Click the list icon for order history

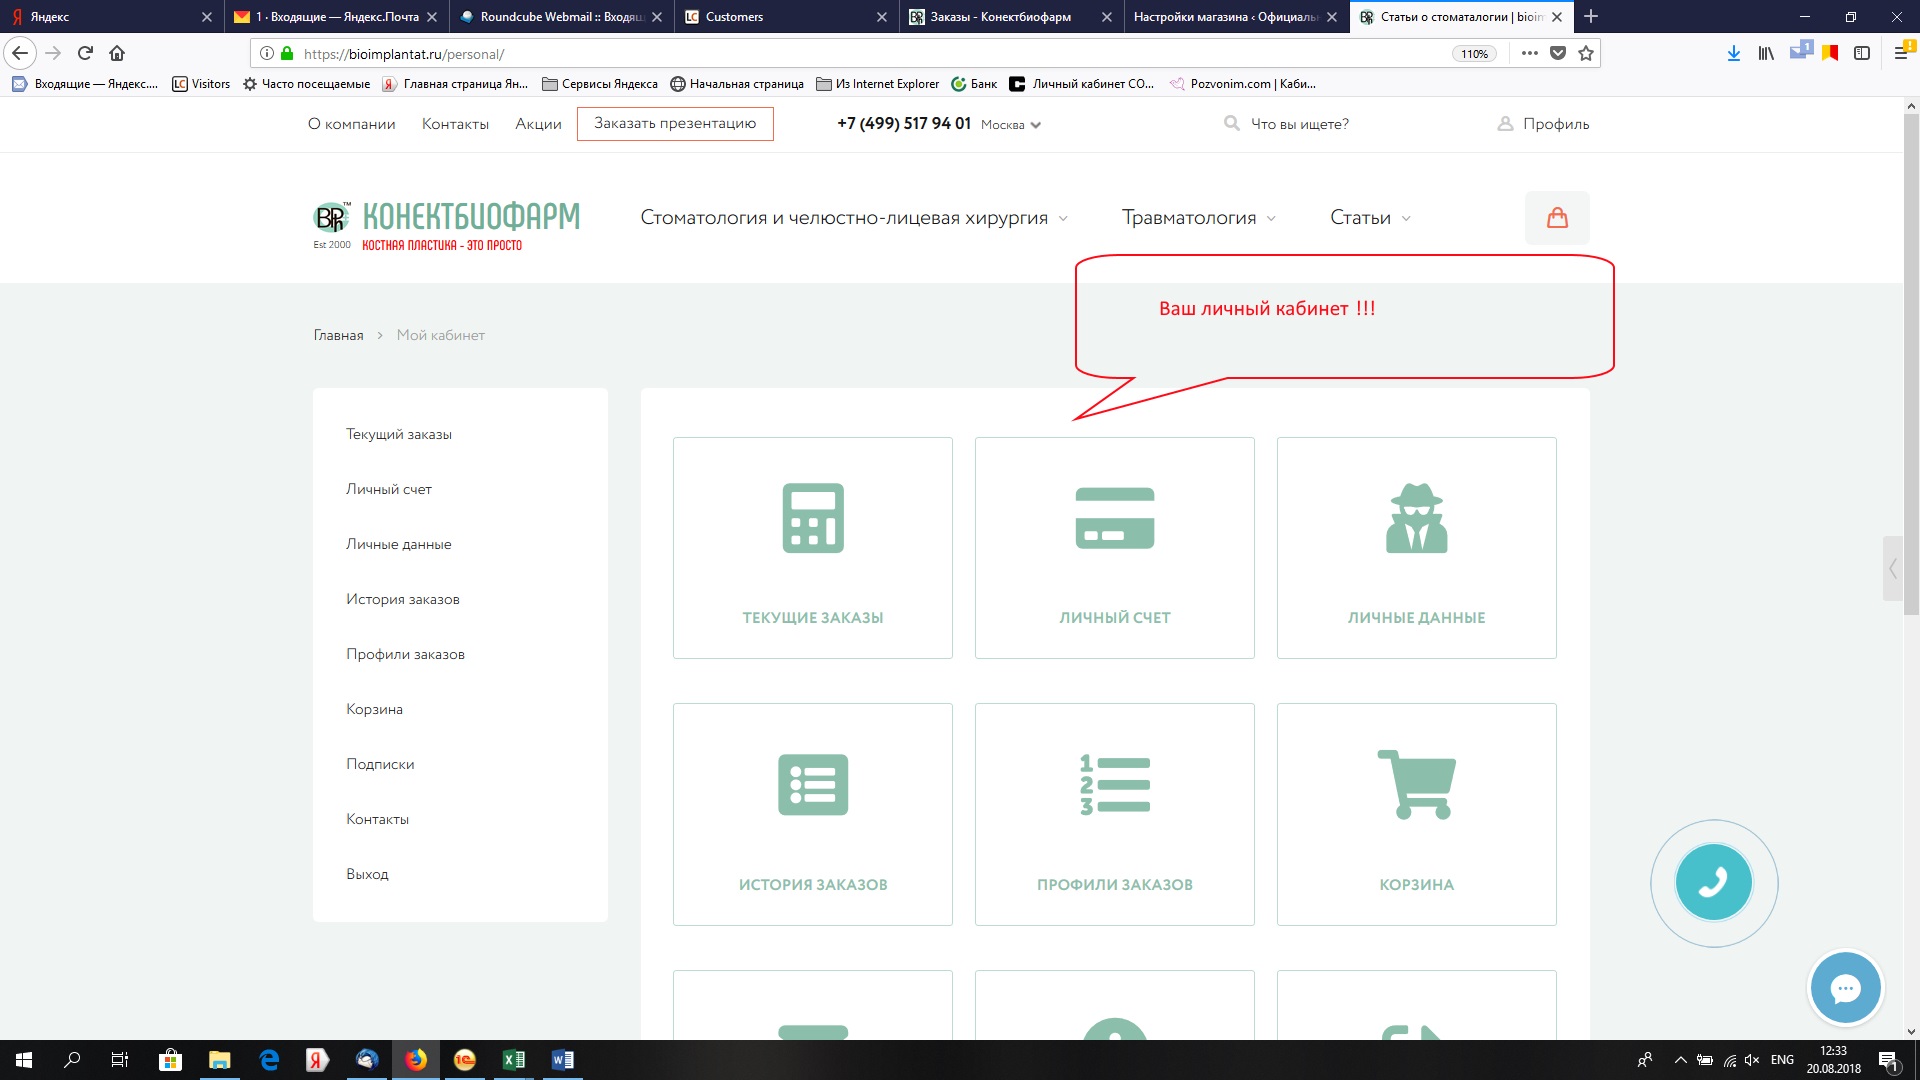click(812, 785)
